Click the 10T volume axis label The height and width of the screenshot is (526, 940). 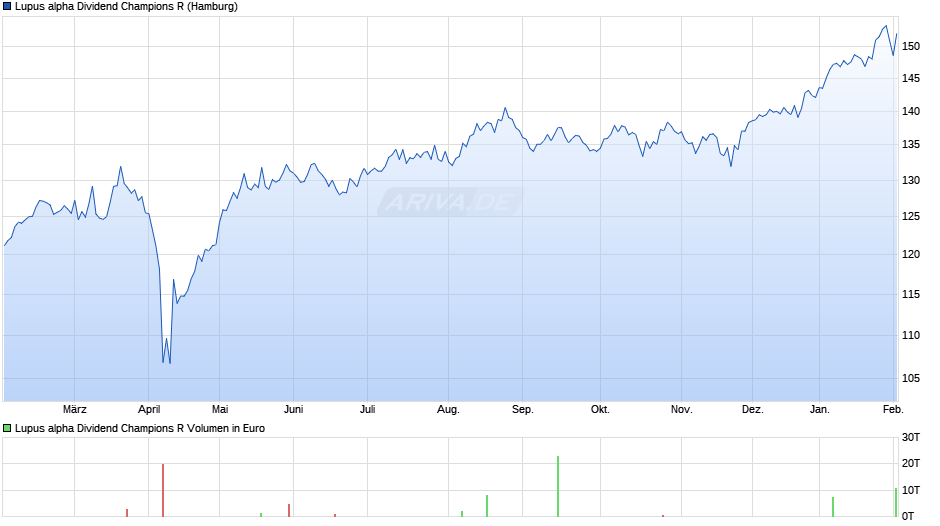point(911,490)
